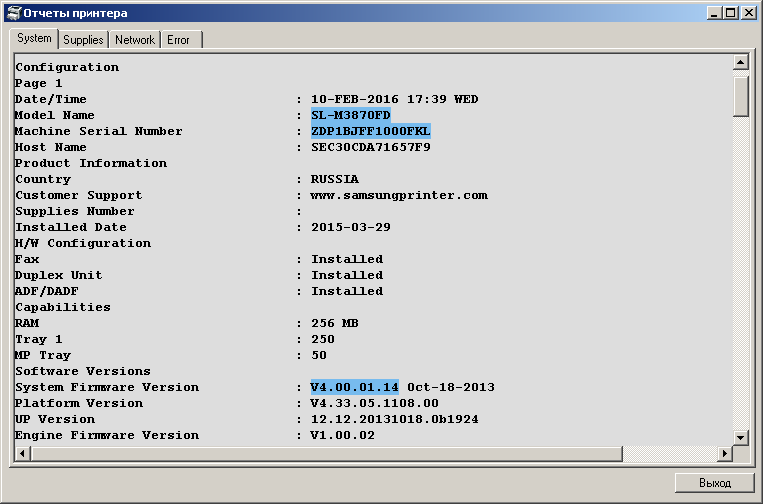Click the country value RUSSIA
Image resolution: width=763 pixels, height=504 pixels.
pyautogui.click(x=335, y=180)
